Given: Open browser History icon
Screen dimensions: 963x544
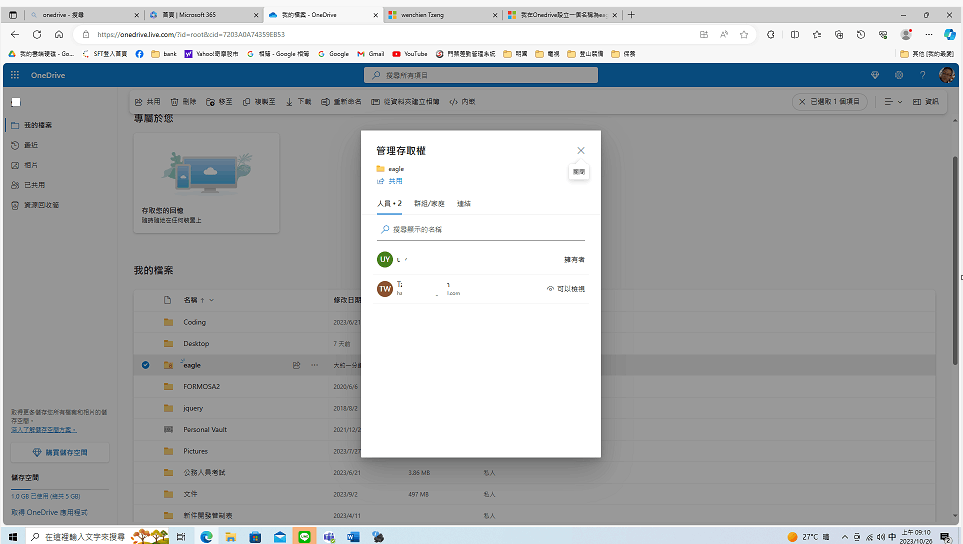Looking at the screenshot, I should [861, 34].
